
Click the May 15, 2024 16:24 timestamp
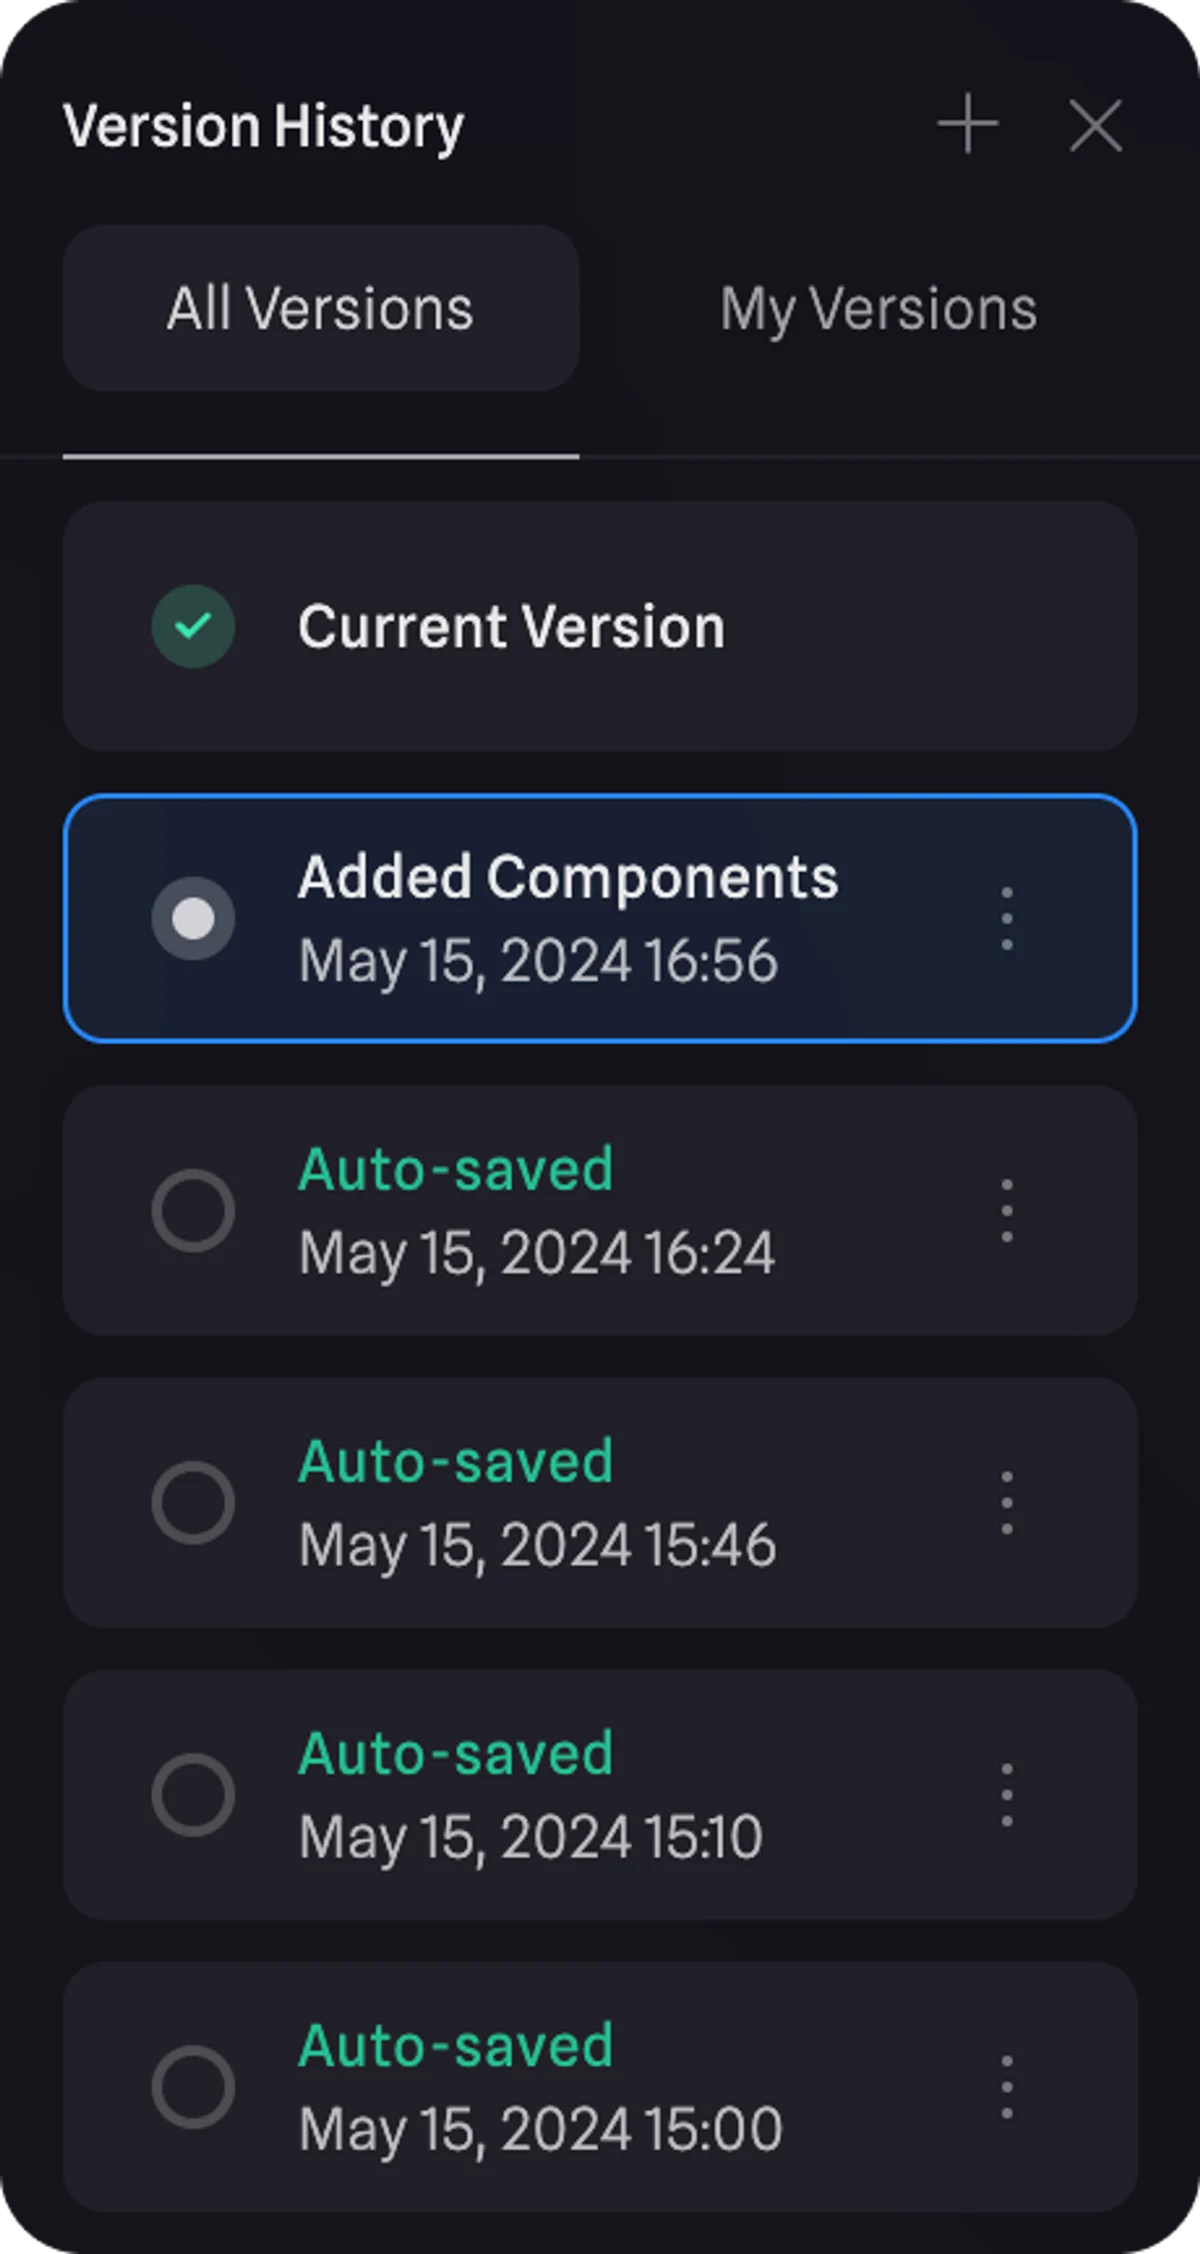click(x=537, y=1253)
